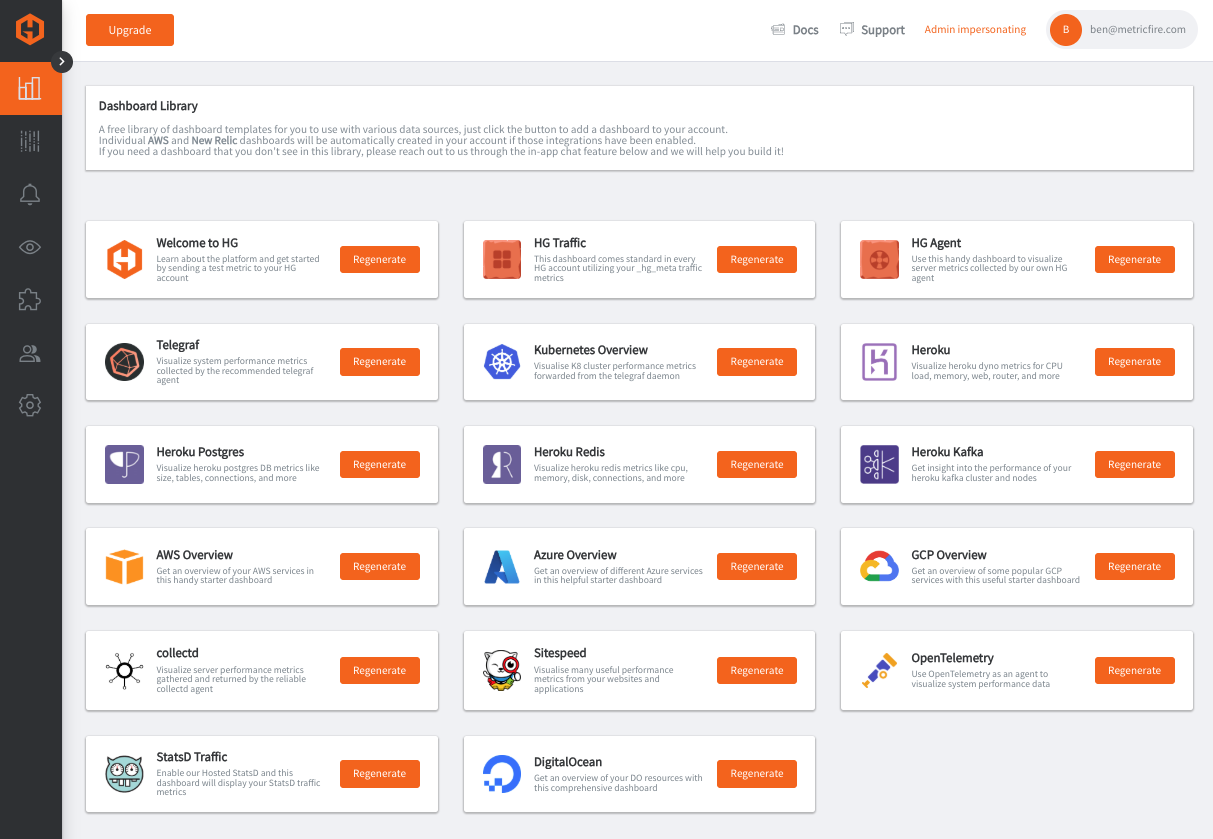Viewport: 1213px width, 839px height.
Task: Open the team users icon in sidebar
Action: pos(30,353)
